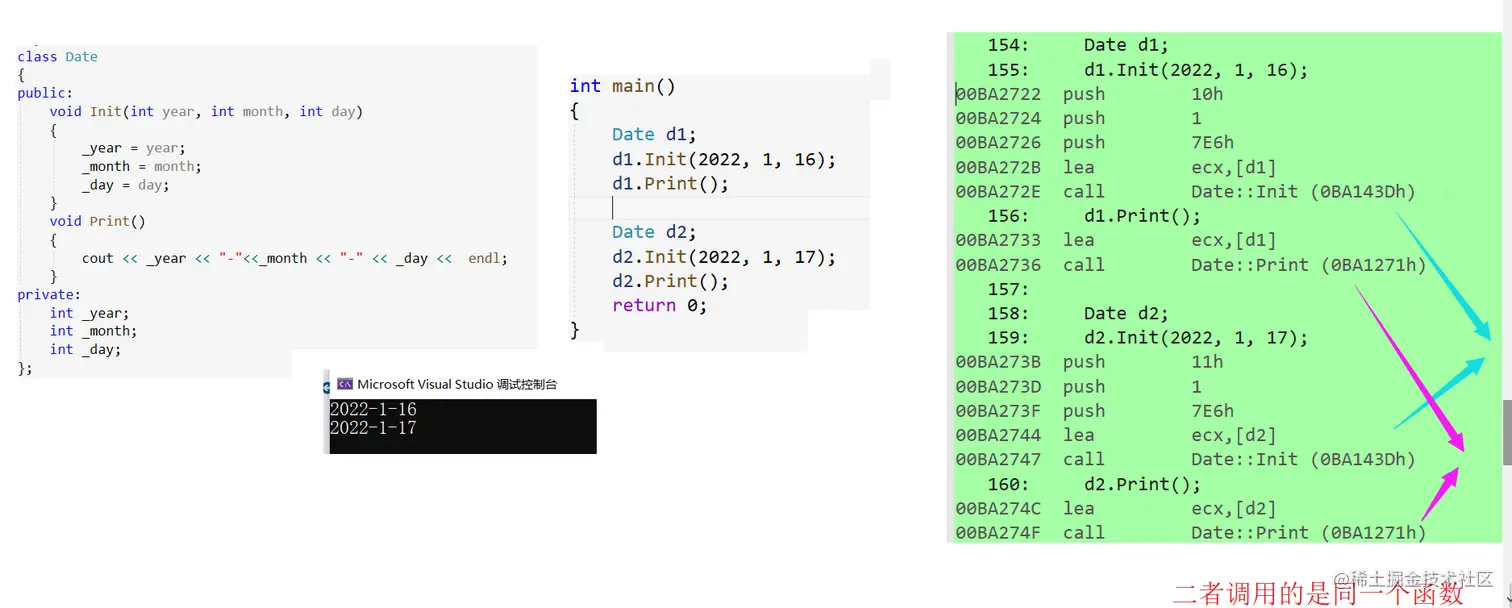The image size is (1512, 608).
Task: Click instruction at 00BA274C lea ecx,[d2]
Action: (1116, 508)
